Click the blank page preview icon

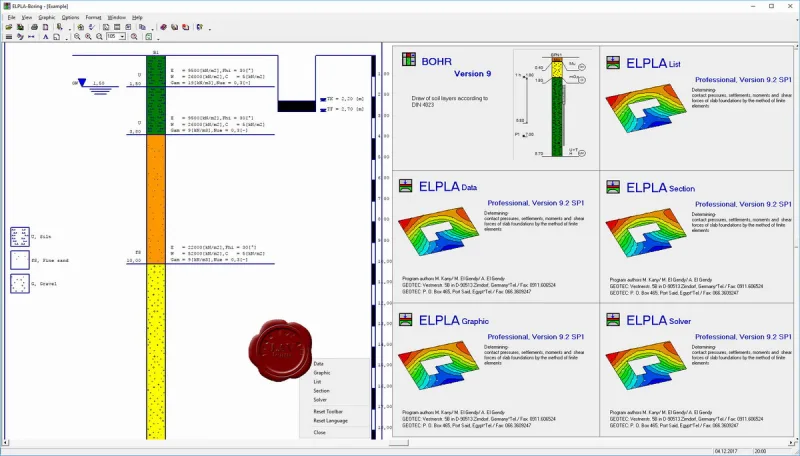coord(45,27)
